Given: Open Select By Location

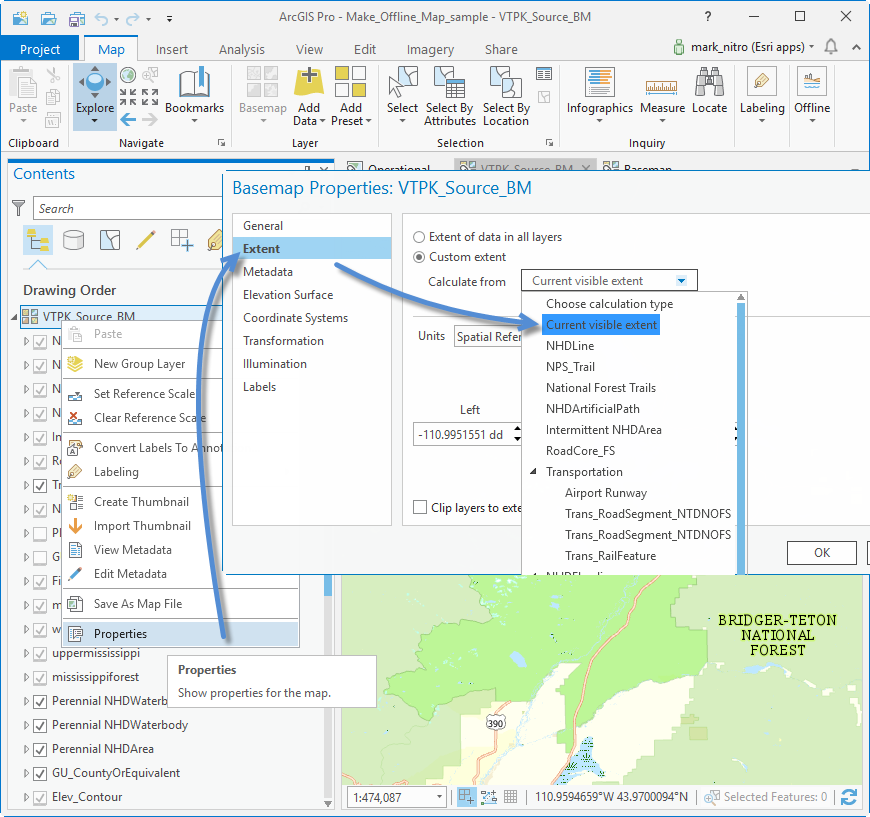Looking at the screenshot, I should 506,95.
